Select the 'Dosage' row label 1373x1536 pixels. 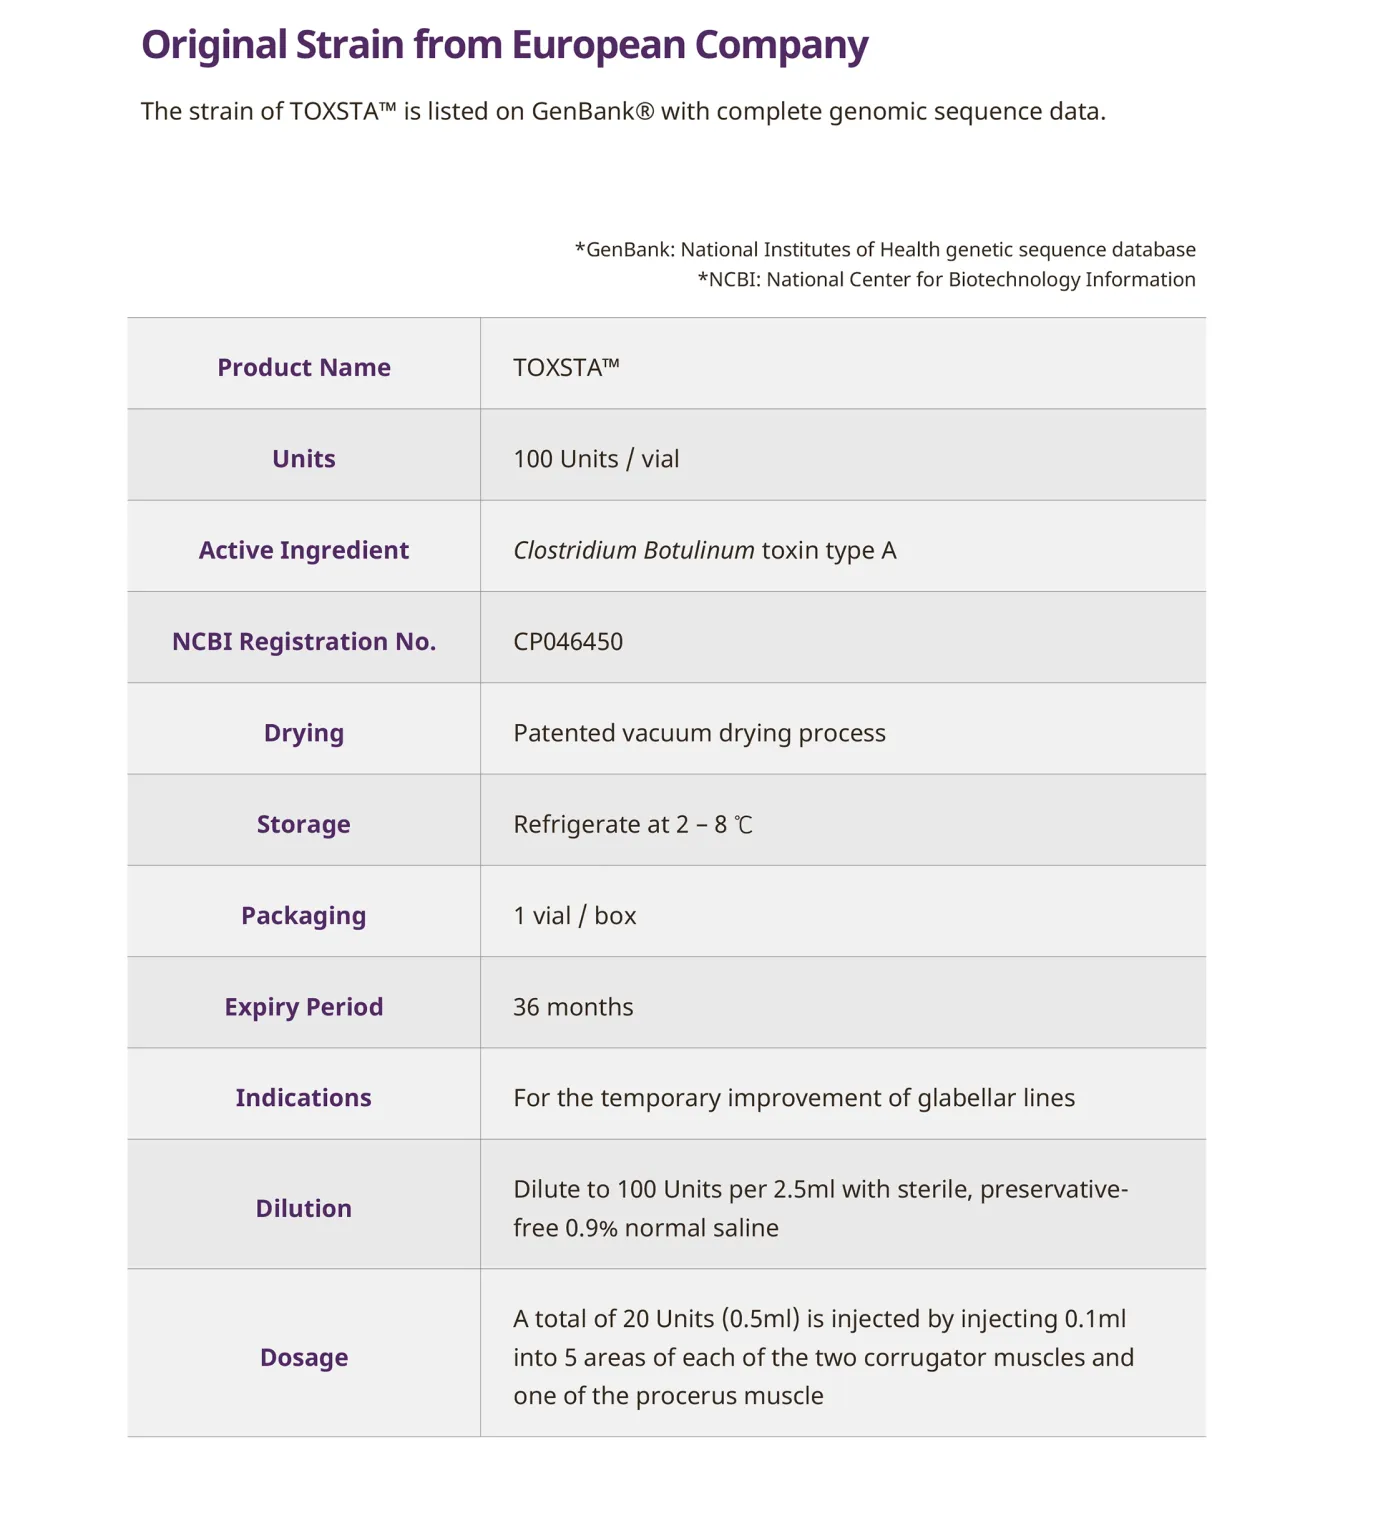(x=304, y=1357)
